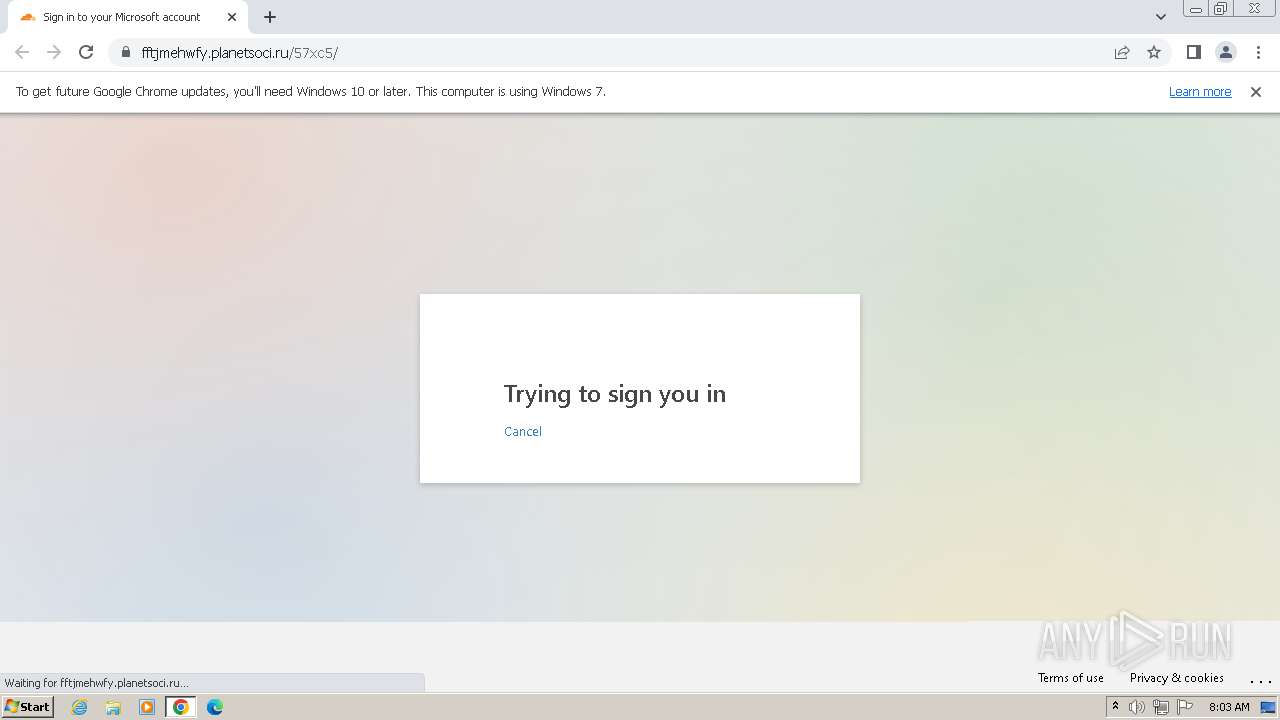Image resolution: width=1280 pixels, height=720 pixels.
Task: Open Windows Explorer folder in taskbar
Action: (113, 707)
